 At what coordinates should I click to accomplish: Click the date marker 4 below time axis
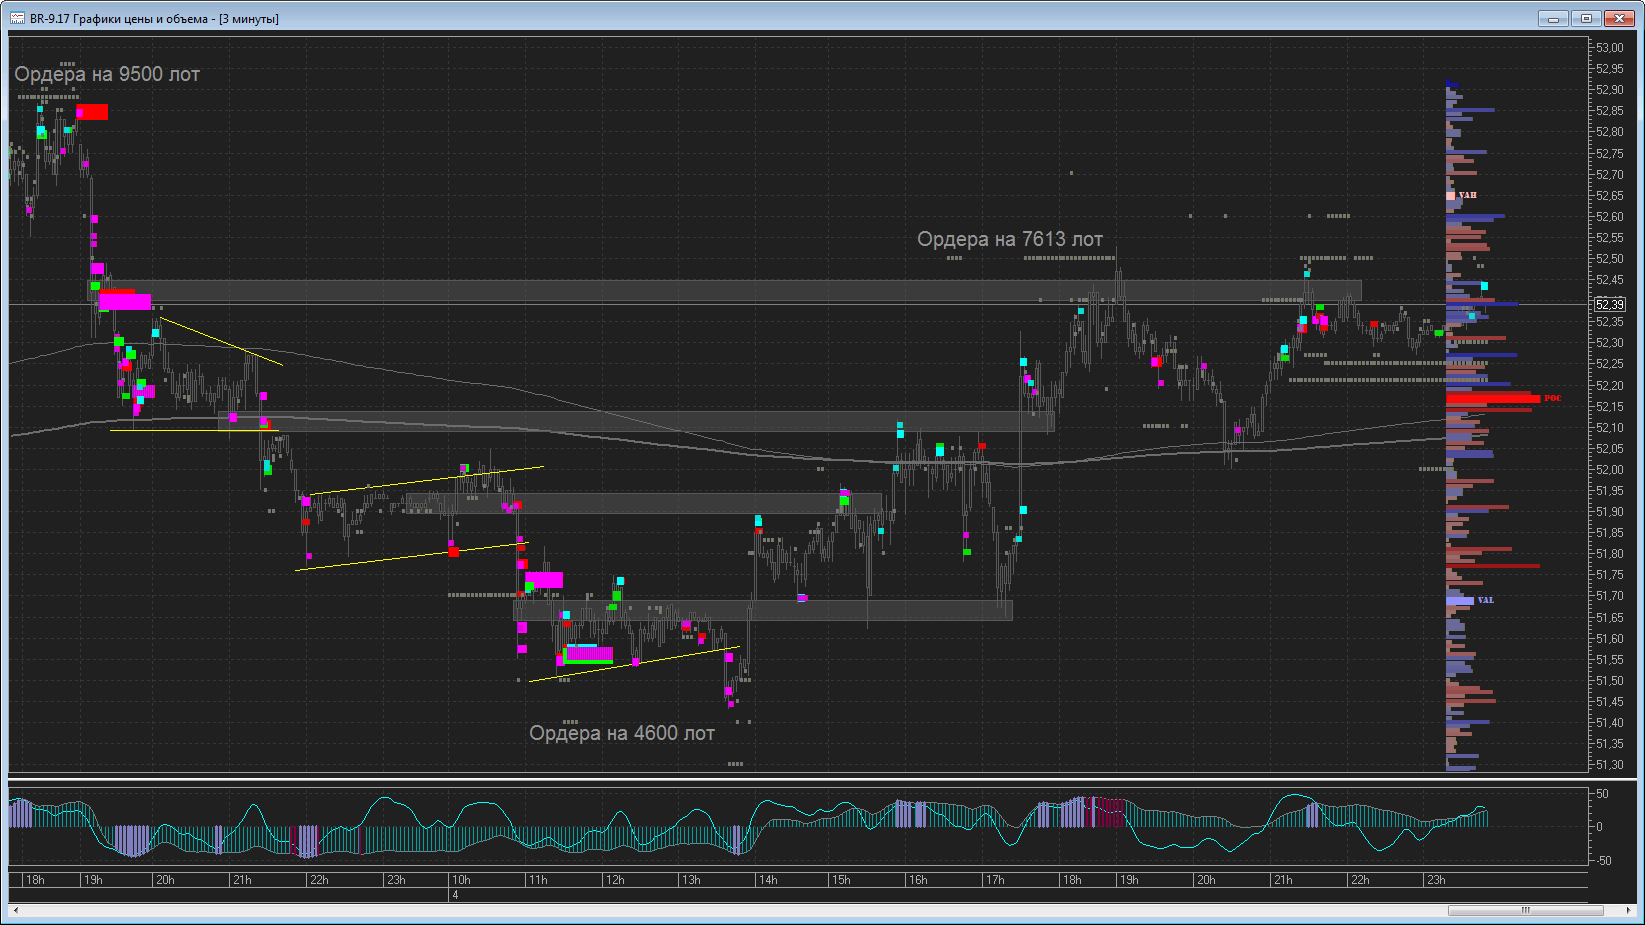pos(455,895)
